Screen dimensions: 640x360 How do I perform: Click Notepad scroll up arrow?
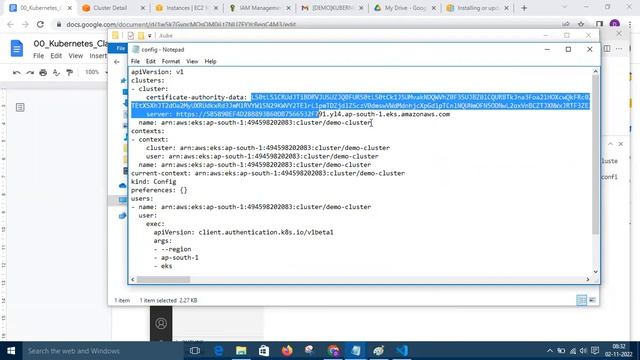pos(596,71)
